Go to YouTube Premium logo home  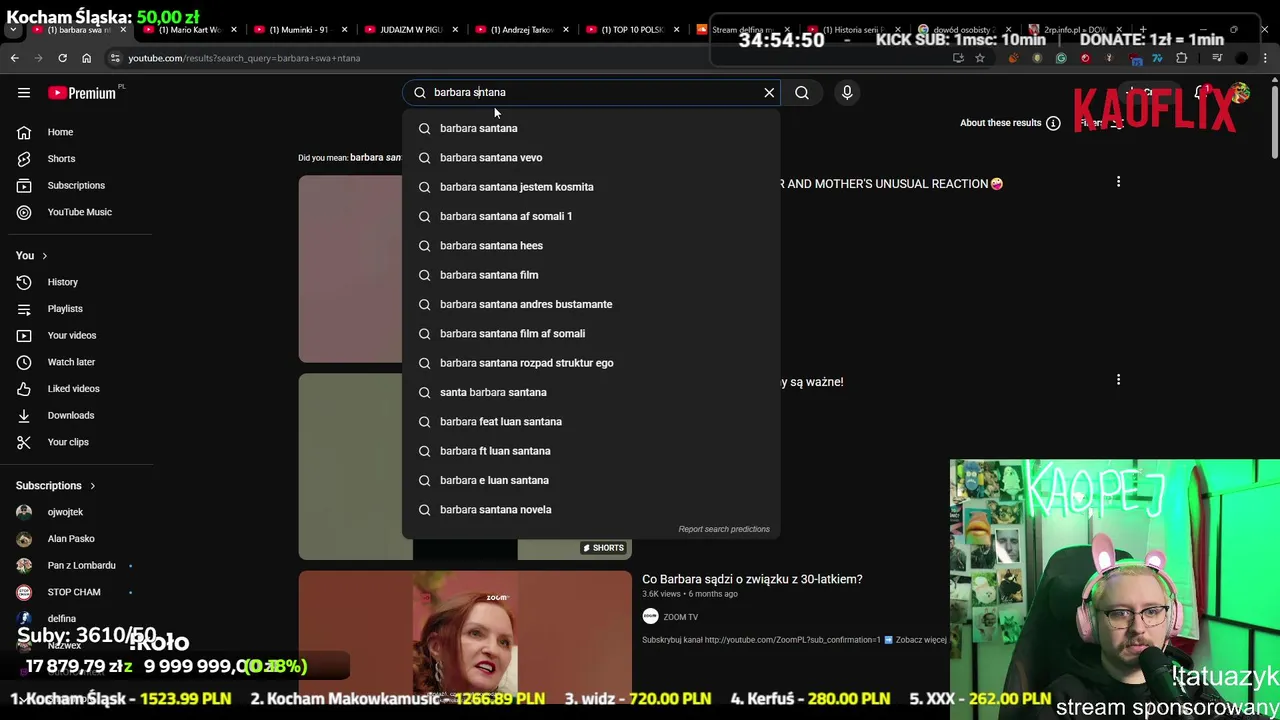(82, 93)
